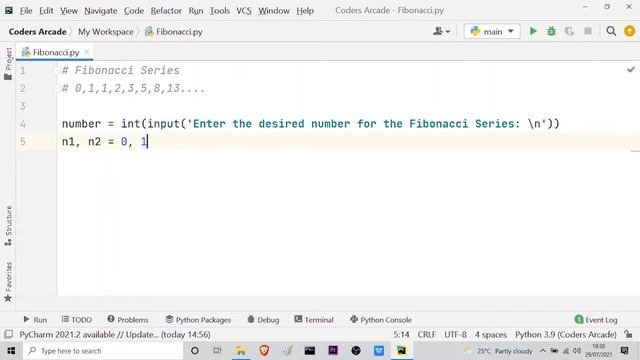Click the green inspection checkmark icon
Image resolution: width=640 pixels, height=360 pixels.
click(631, 70)
